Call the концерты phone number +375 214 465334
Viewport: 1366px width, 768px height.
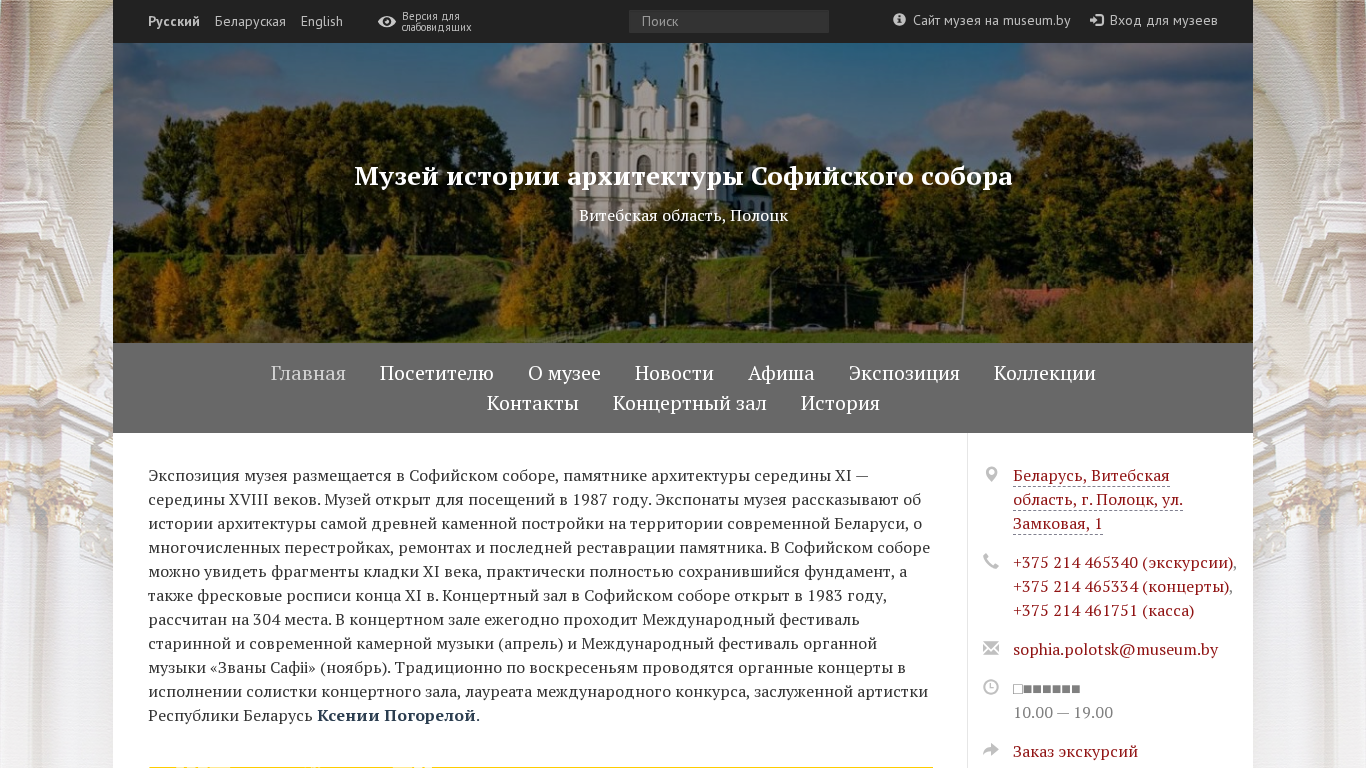(x=1121, y=586)
